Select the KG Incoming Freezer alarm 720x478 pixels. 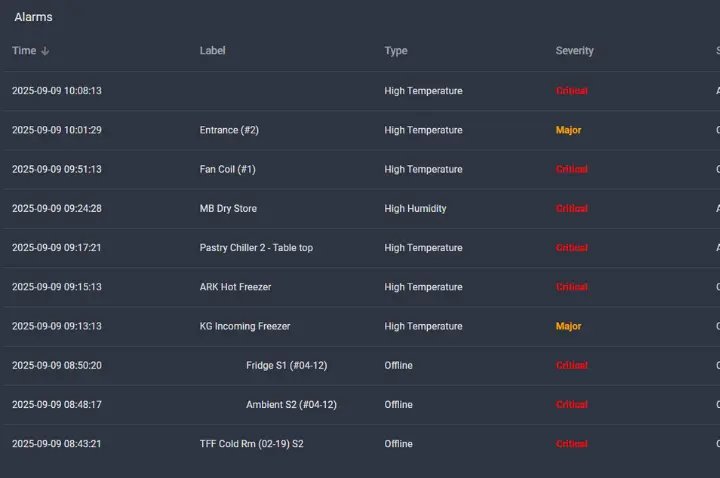(x=245, y=326)
